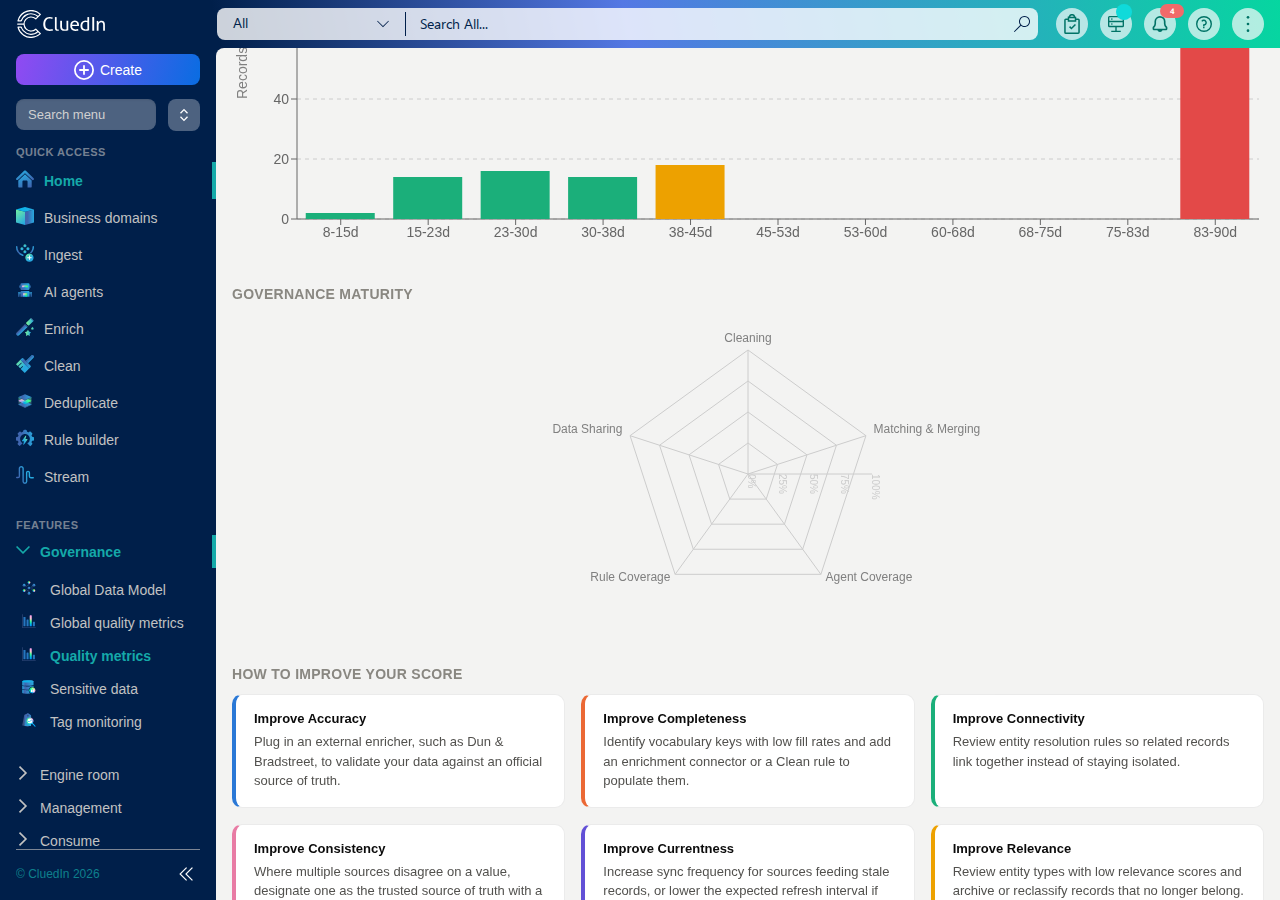The width and height of the screenshot is (1280, 900).
Task: Open the notifications bell
Action: click(x=1160, y=24)
